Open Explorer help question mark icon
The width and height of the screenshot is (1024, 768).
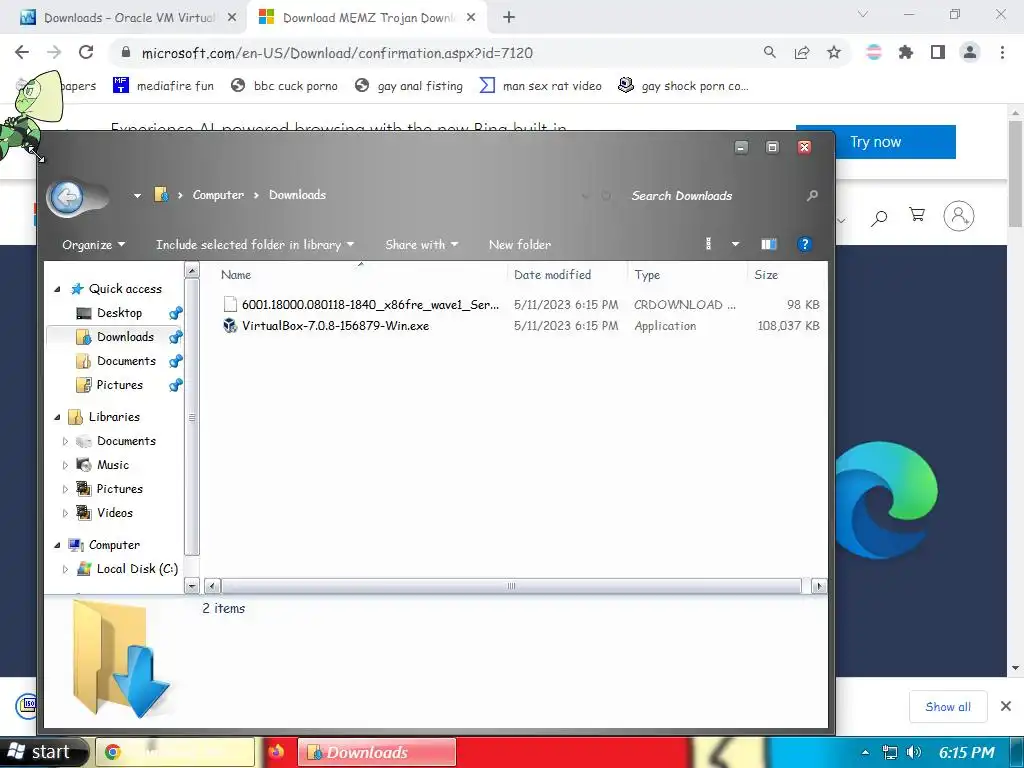805,244
